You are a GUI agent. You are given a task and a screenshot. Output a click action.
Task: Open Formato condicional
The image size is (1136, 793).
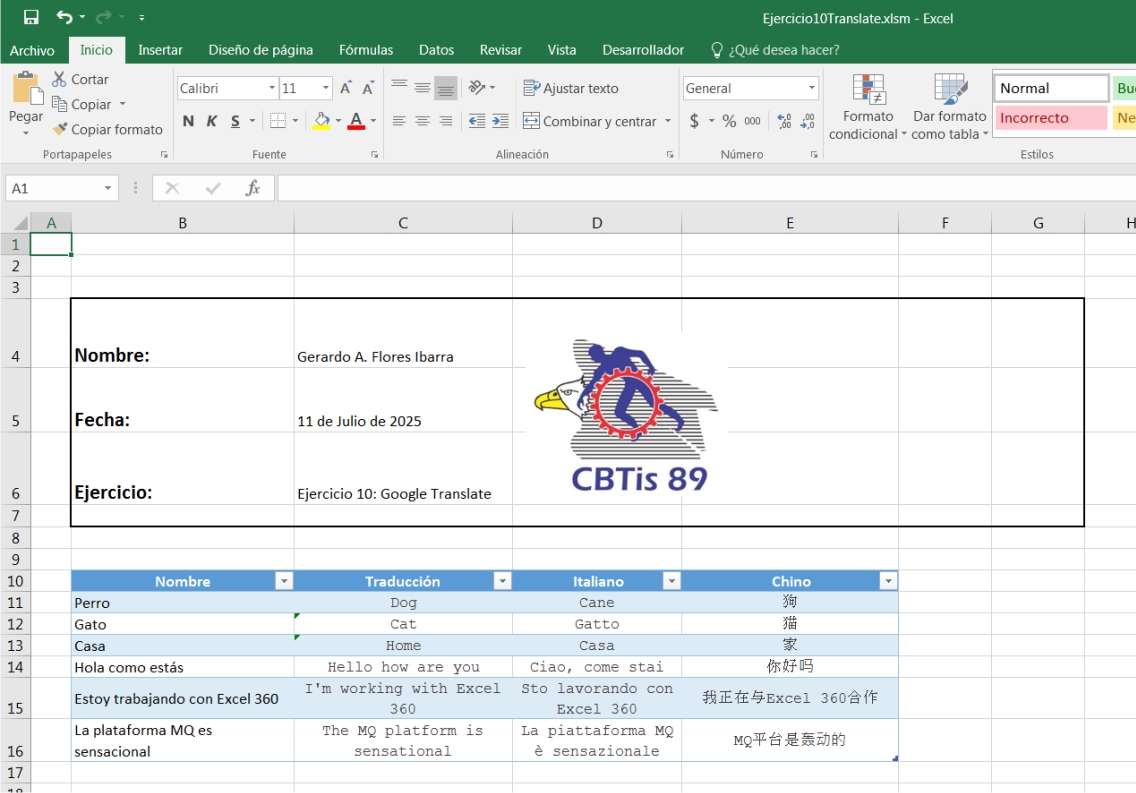868,110
